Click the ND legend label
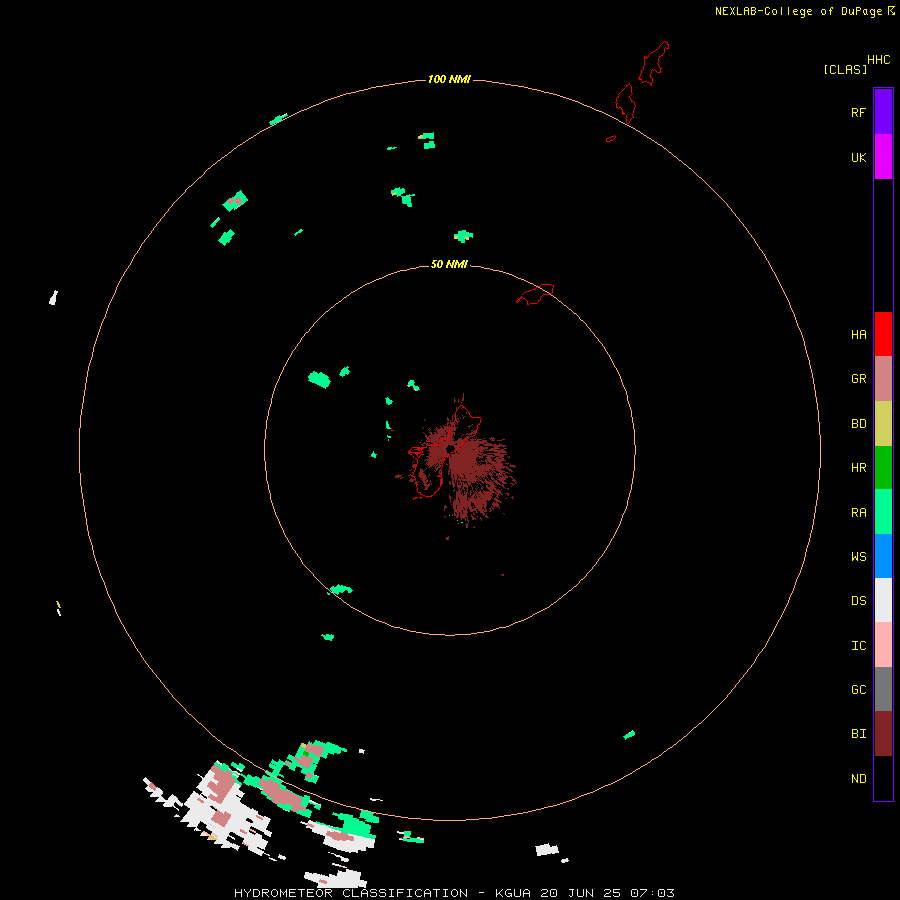900x900 pixels. [x=858, y=779]
